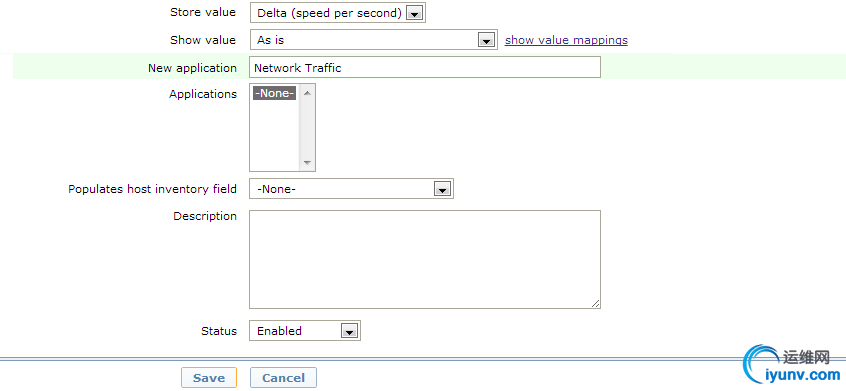Image resolution: width=846 pixels, height=391 pixels.
Task: Open the Show value 'As is' select box
Action: click(x=373, y=40)
